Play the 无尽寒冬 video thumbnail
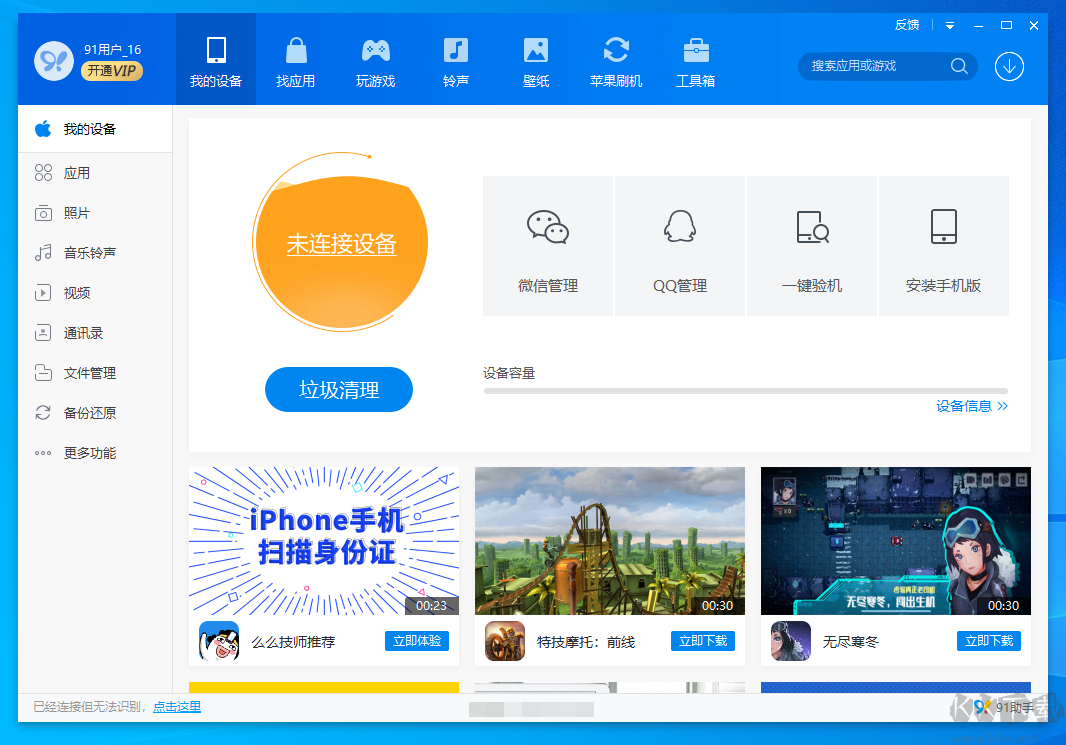This screenshot has height=745, width=1066. coord(894,540)
